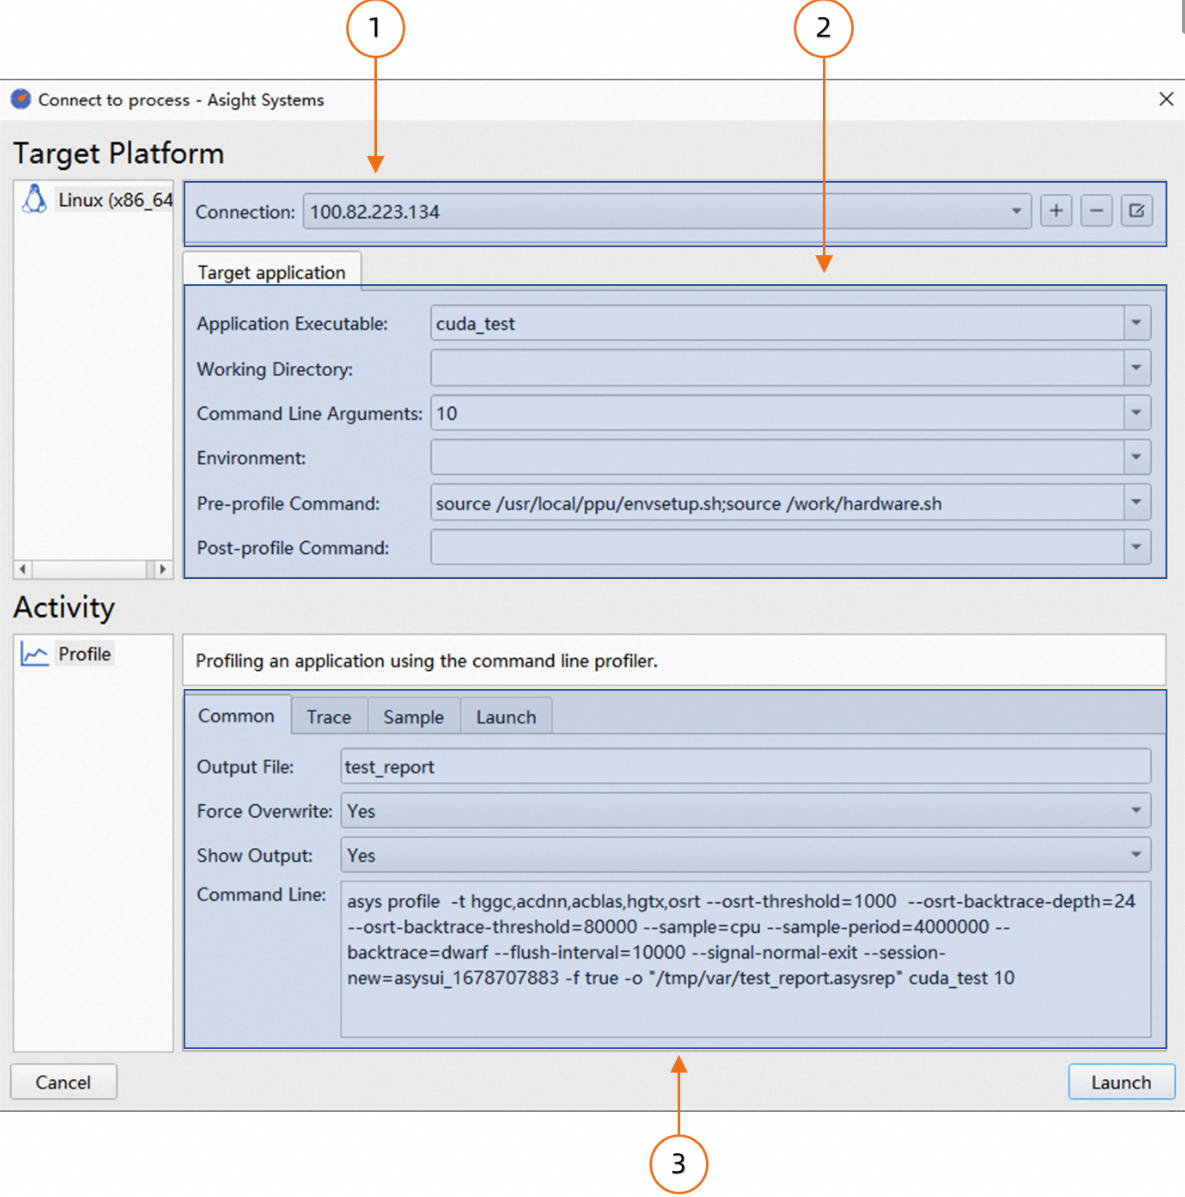The width and height of the screenshot is (1185, 1197).
Task: Open the Force Overwrite dropdown
Action: pos(746,811)
